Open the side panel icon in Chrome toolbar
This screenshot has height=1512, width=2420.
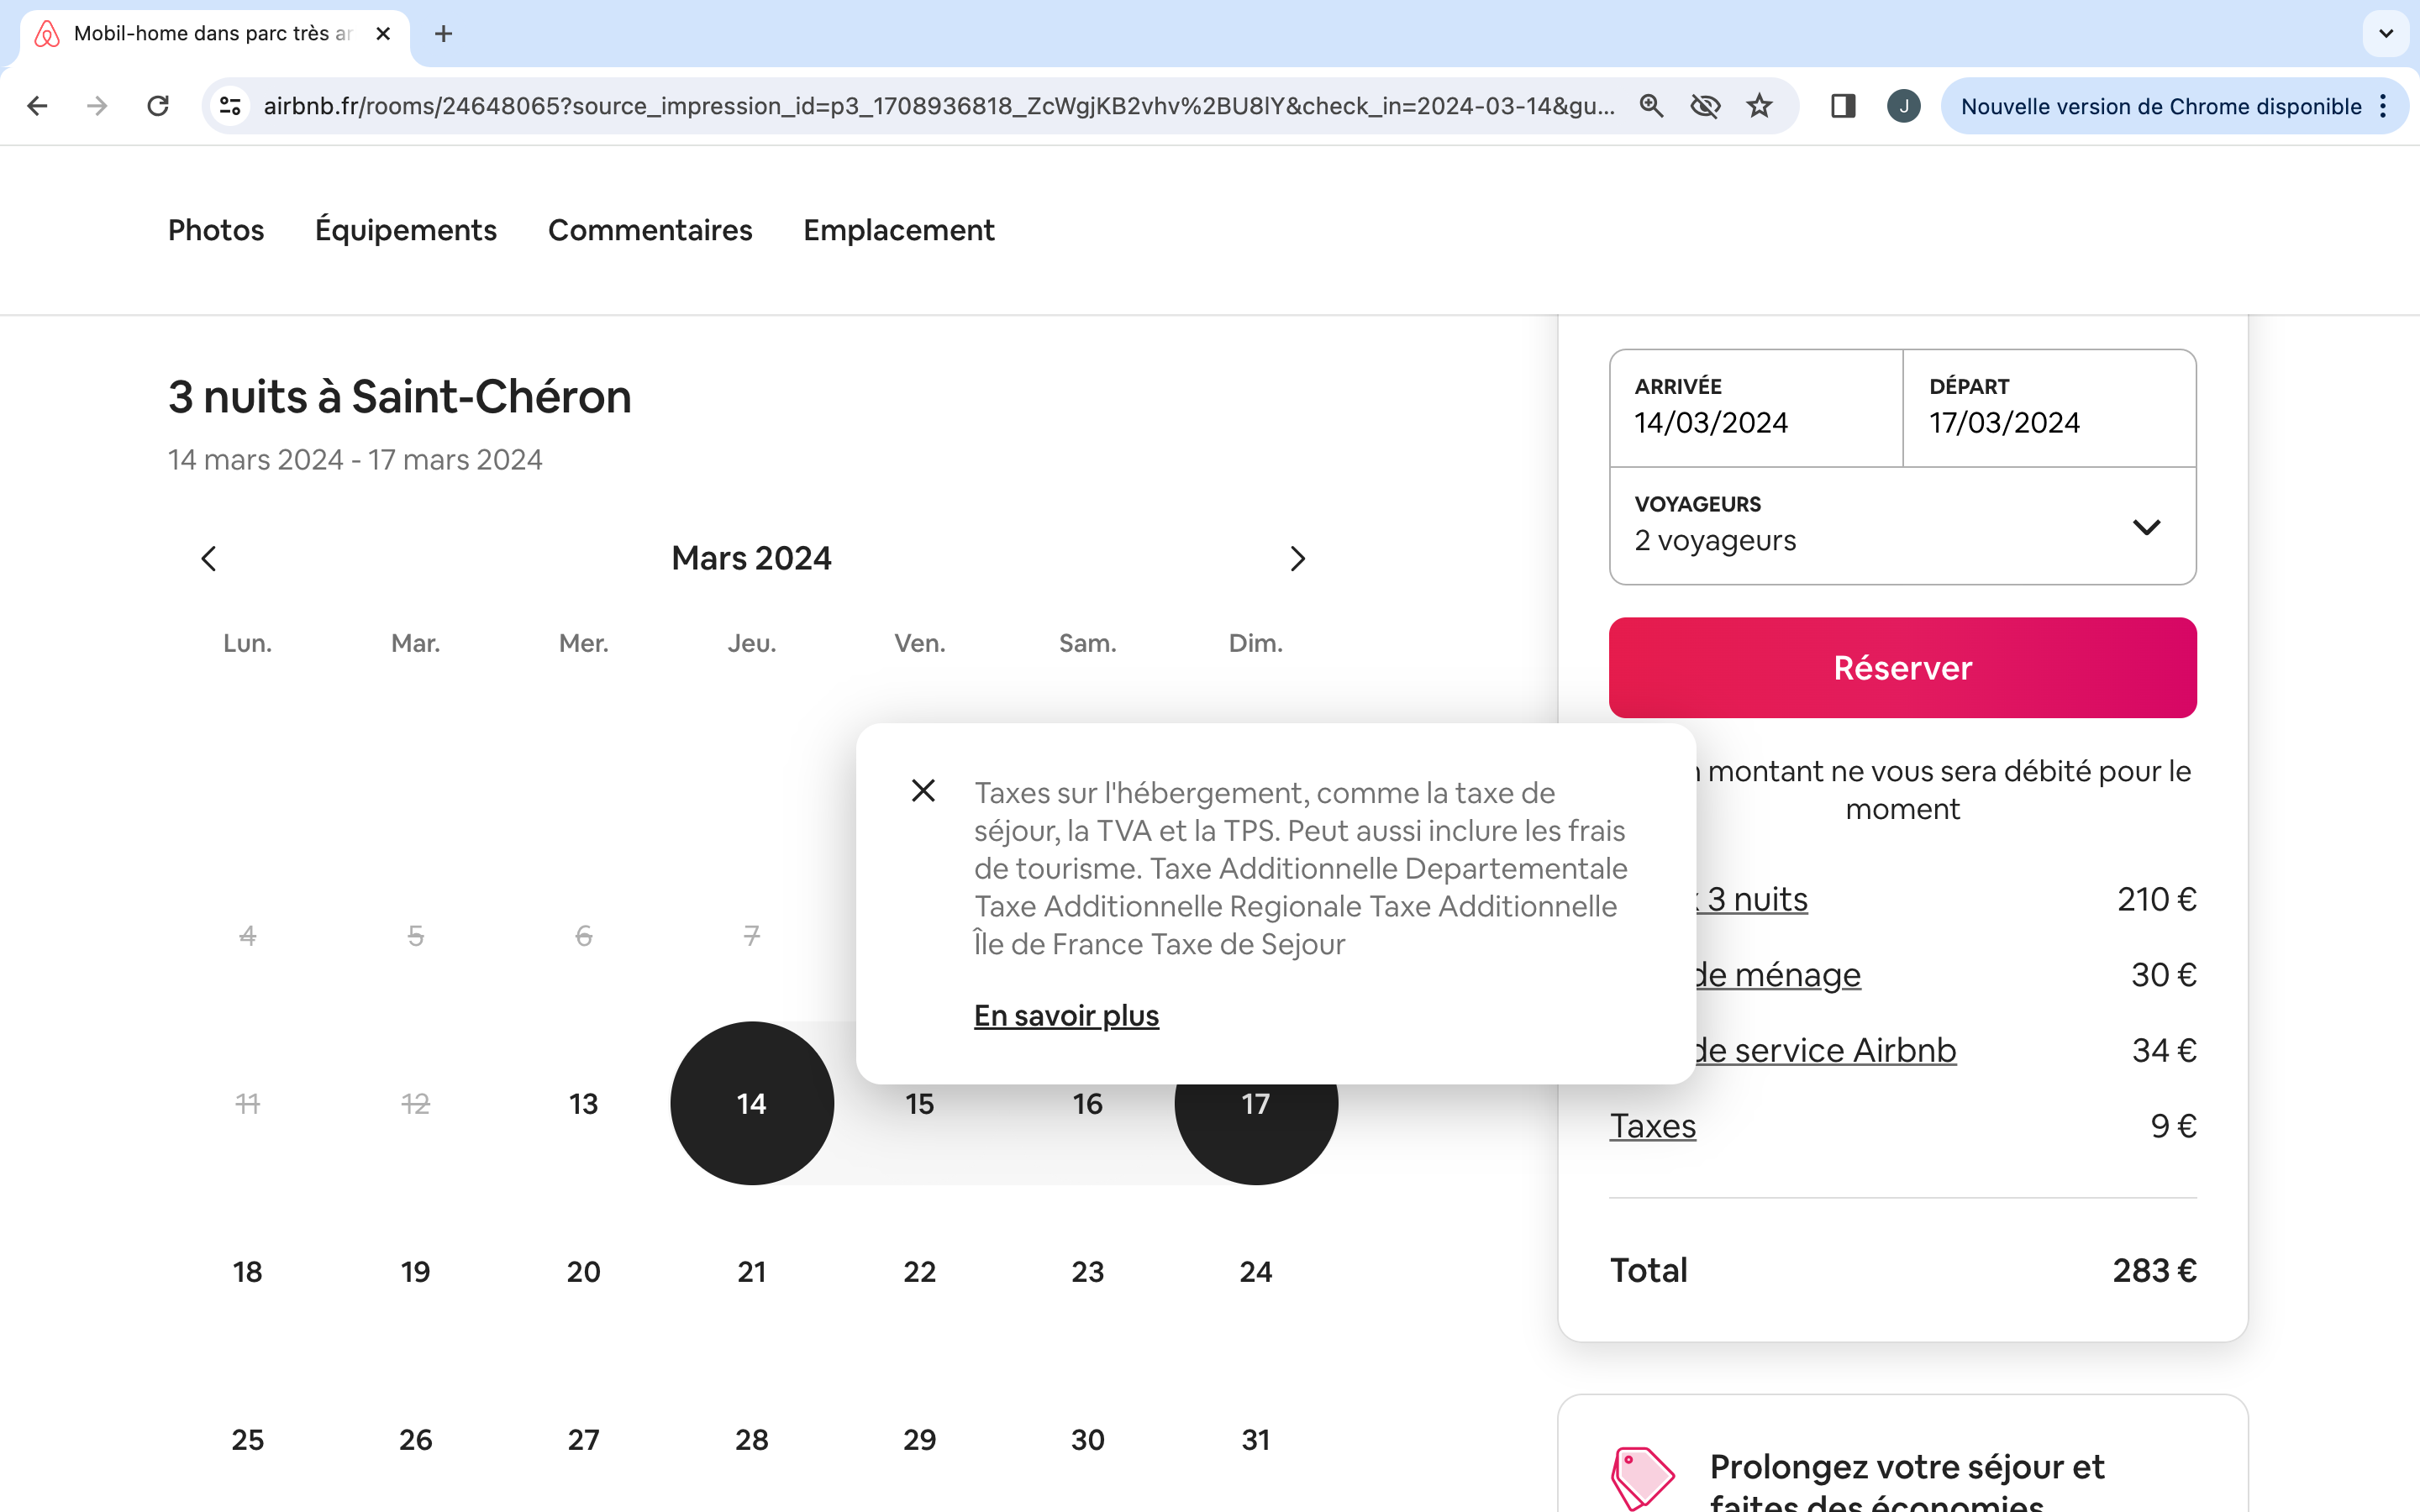1843,105
